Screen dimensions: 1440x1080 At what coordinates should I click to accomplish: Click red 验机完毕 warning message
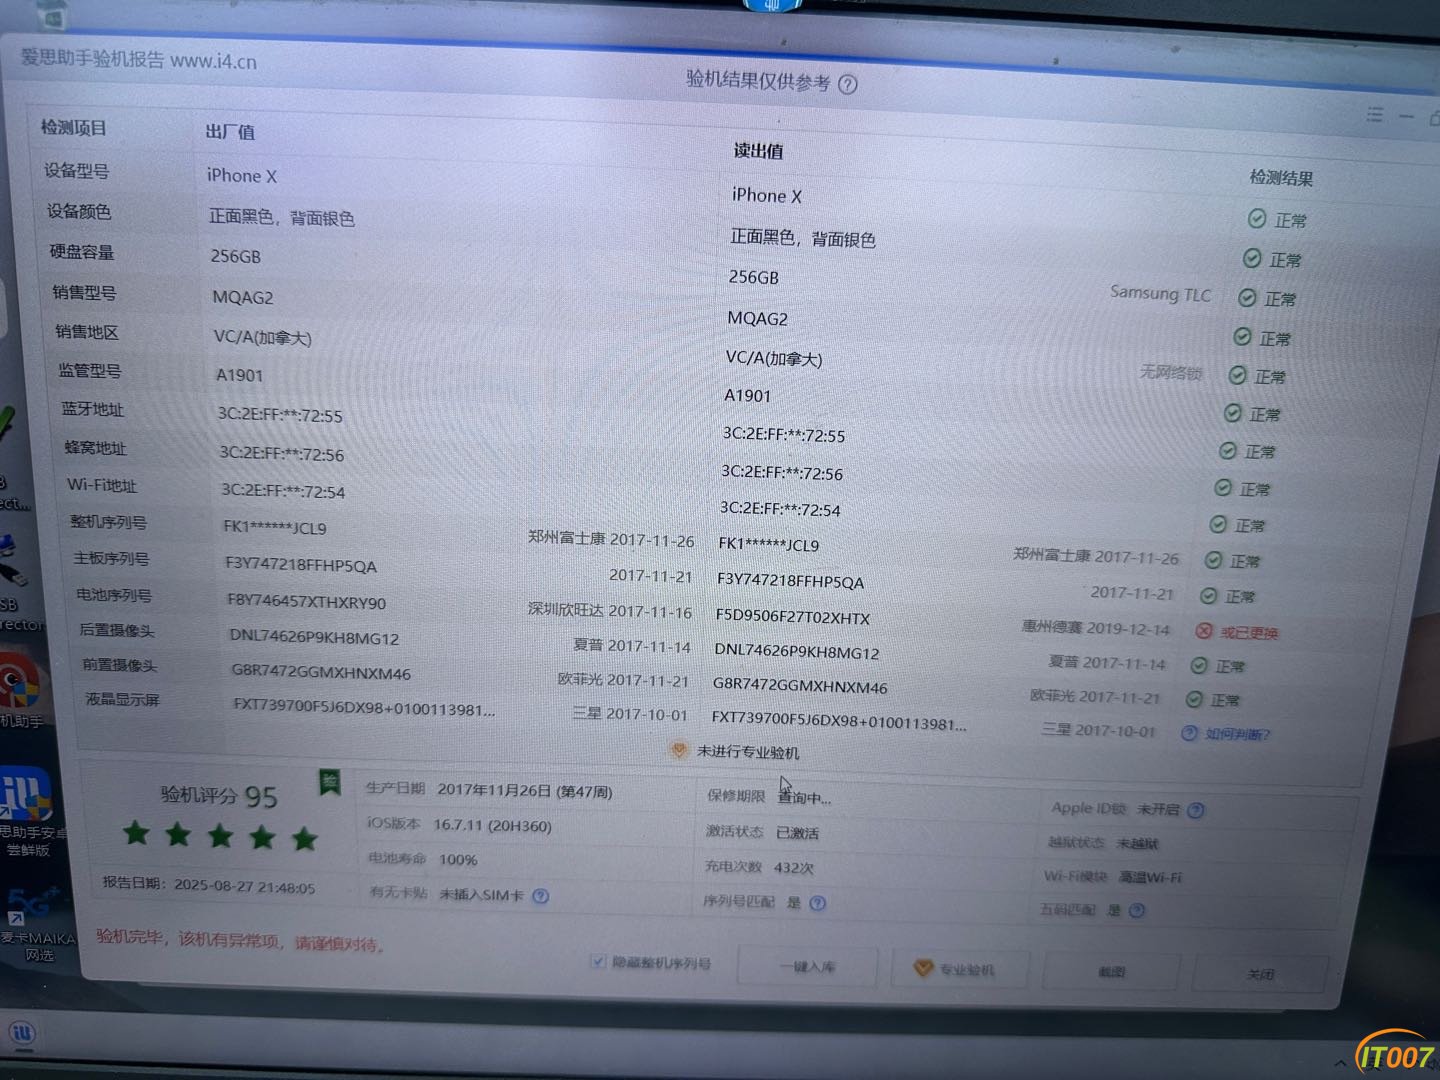(x=240, y=940)
